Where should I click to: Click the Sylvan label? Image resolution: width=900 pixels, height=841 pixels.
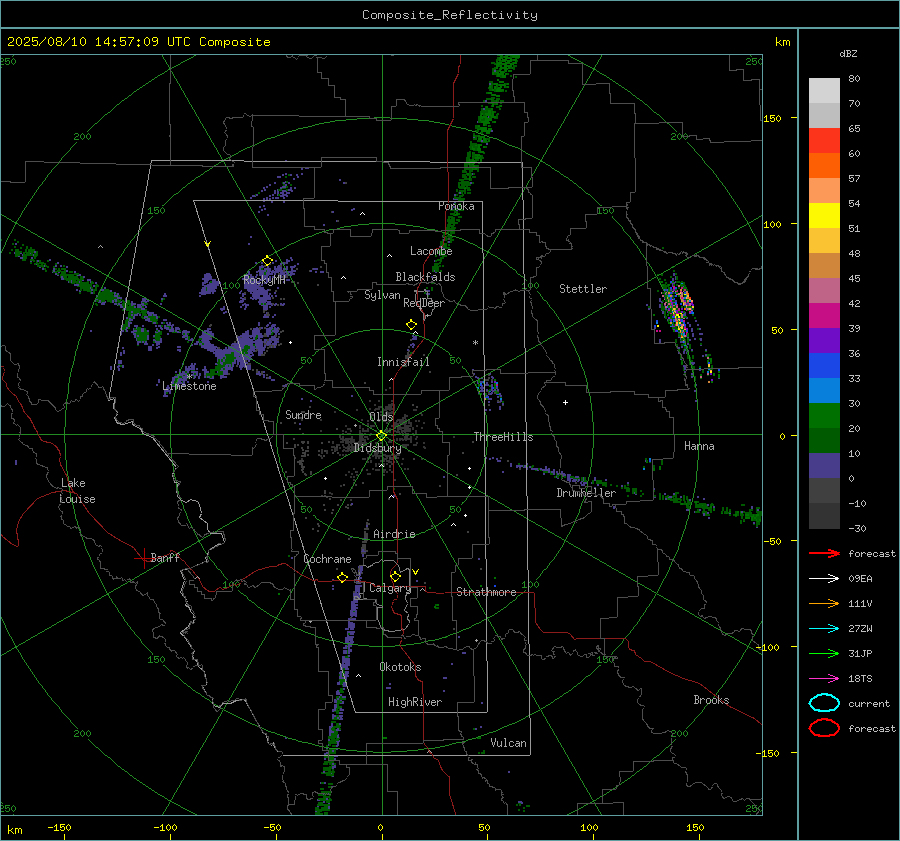click(382, 295)
